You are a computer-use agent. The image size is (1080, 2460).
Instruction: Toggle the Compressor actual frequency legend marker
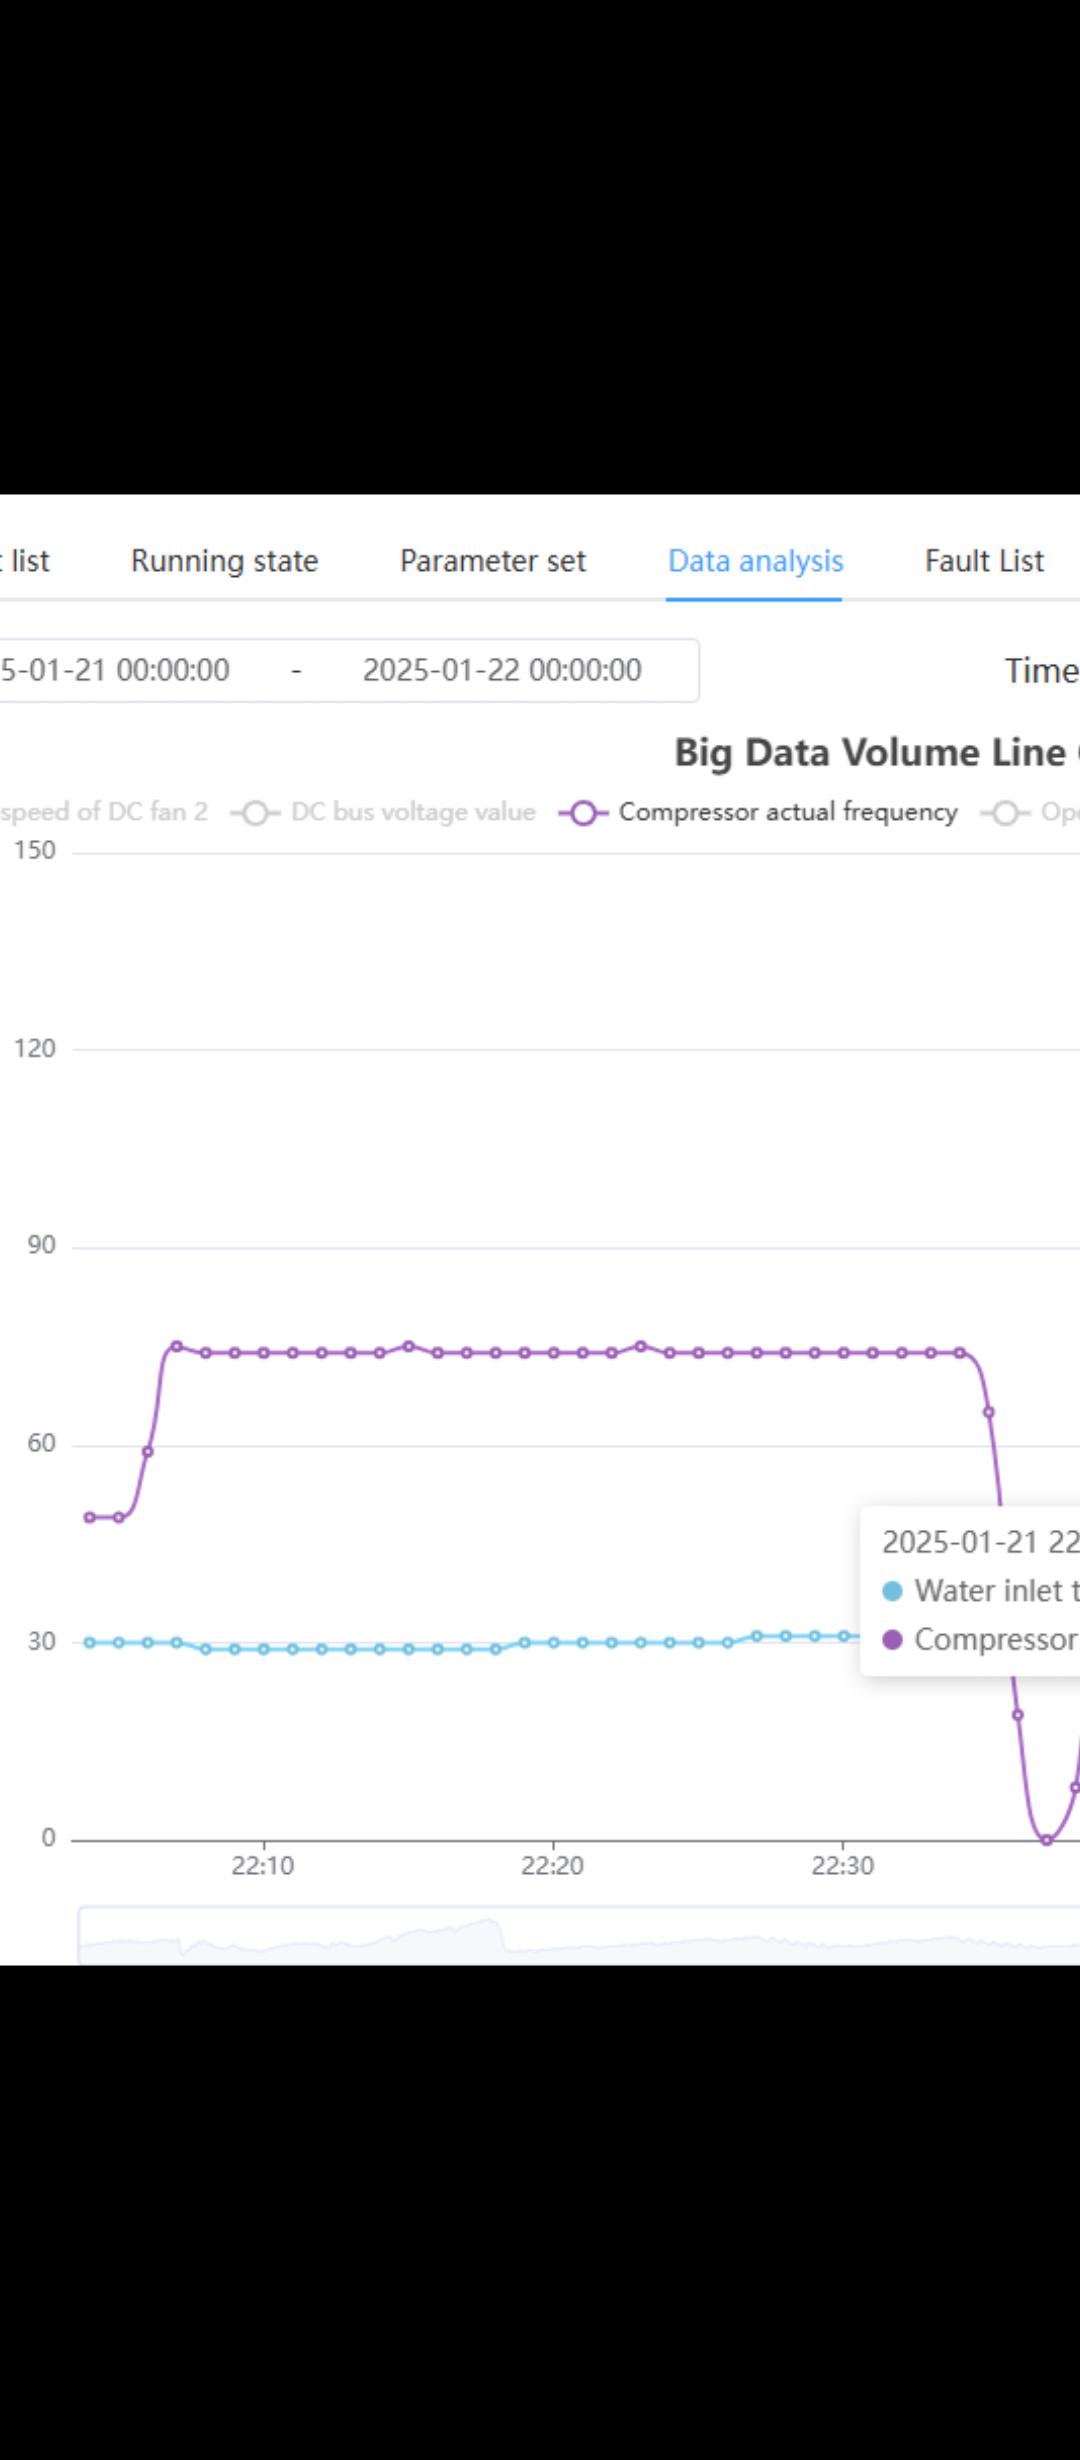click(584, 813)
